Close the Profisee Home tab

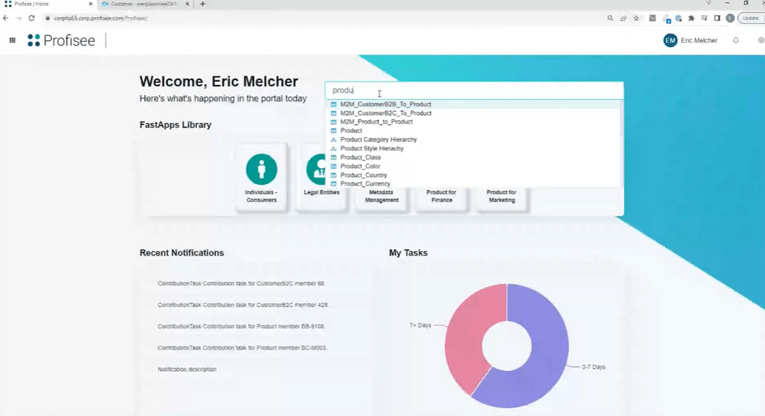tap(90, 4)
